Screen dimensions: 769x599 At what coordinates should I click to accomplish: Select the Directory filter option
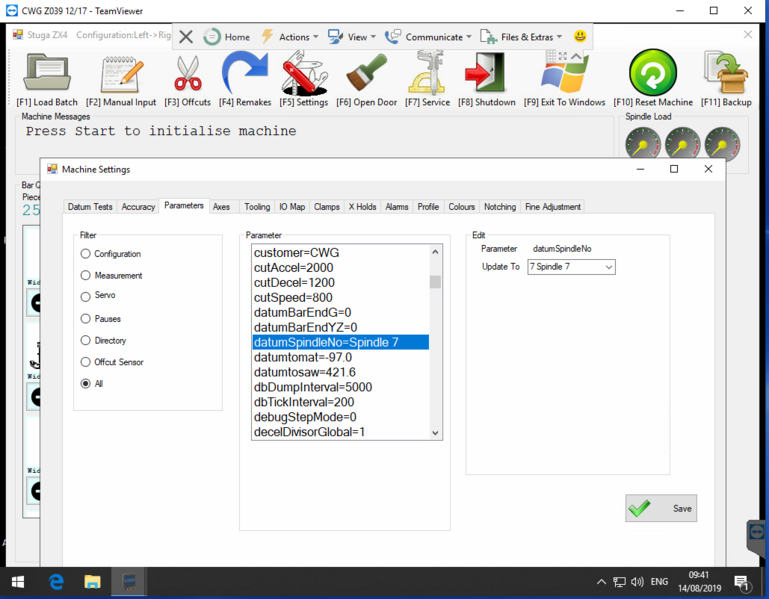click(86, 340)
